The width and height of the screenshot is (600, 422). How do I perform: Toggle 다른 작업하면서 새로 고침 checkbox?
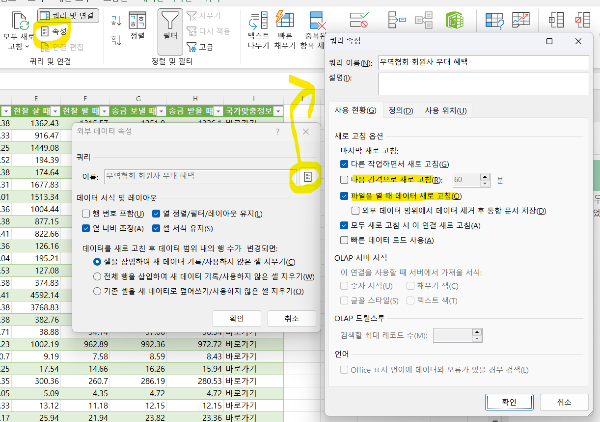click(344, 164)
